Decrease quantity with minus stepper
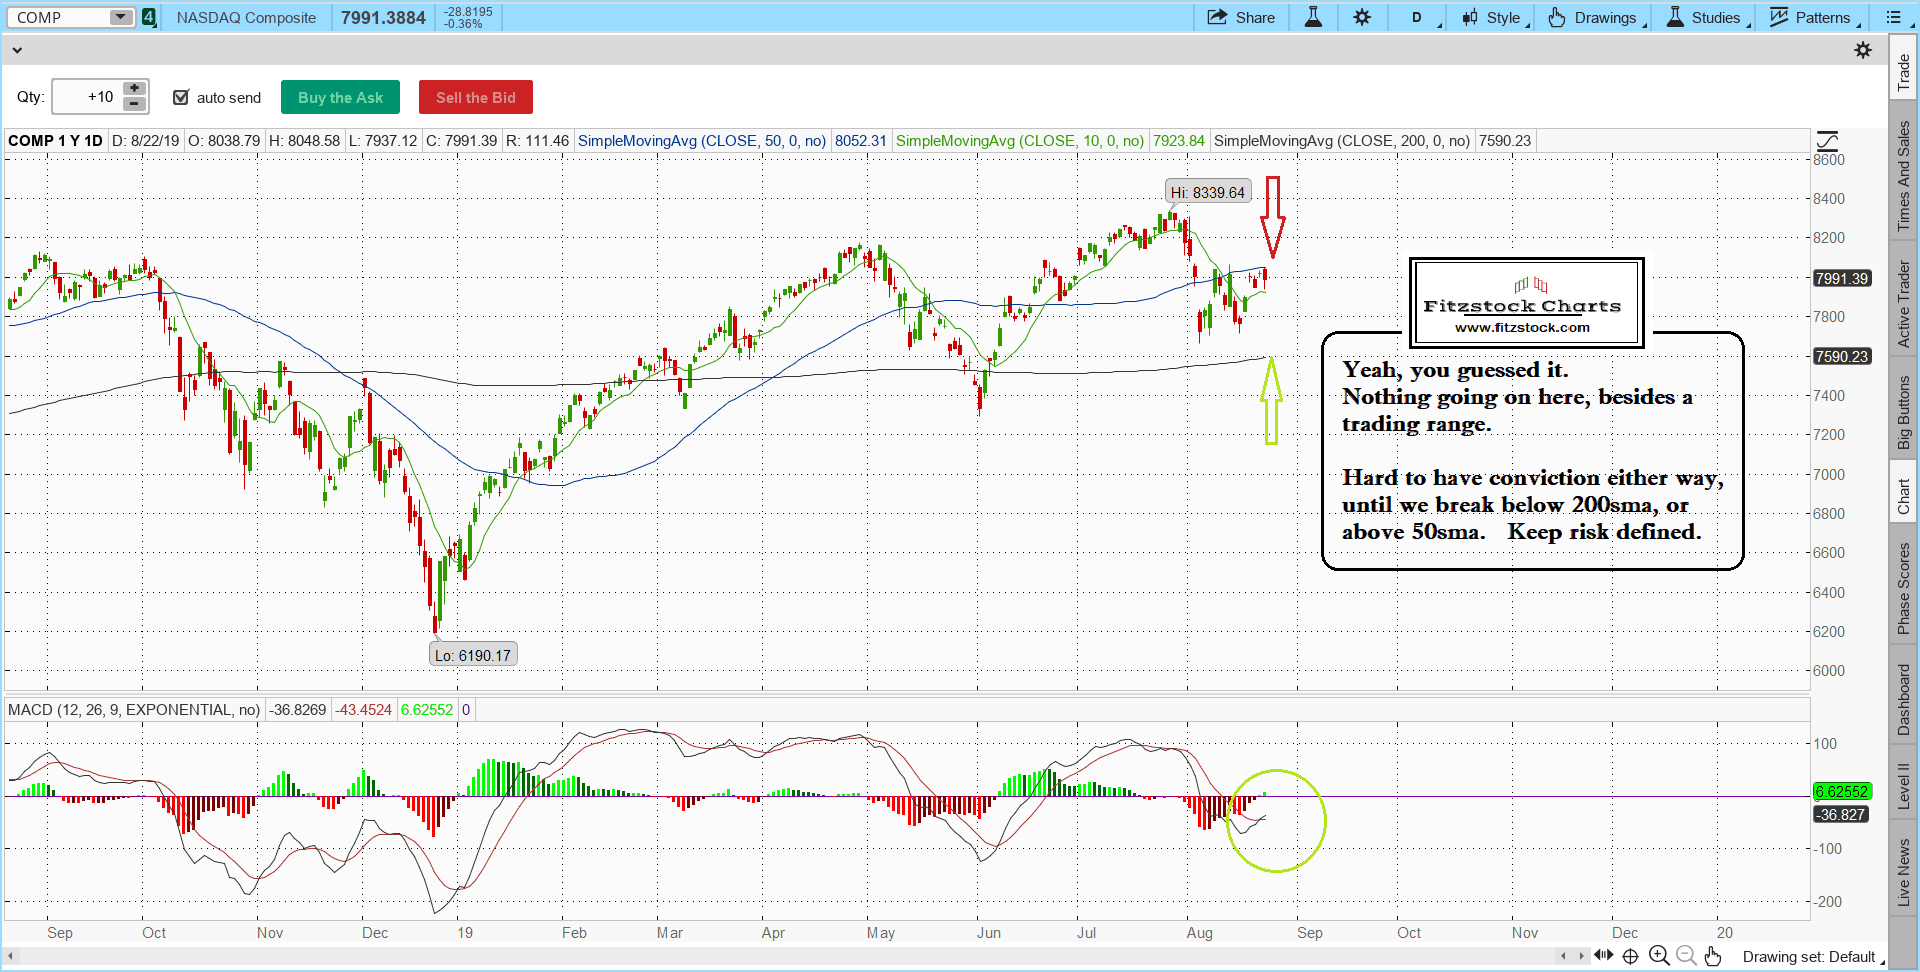Viewport: 1920px width, 972px height. point(134,104)
